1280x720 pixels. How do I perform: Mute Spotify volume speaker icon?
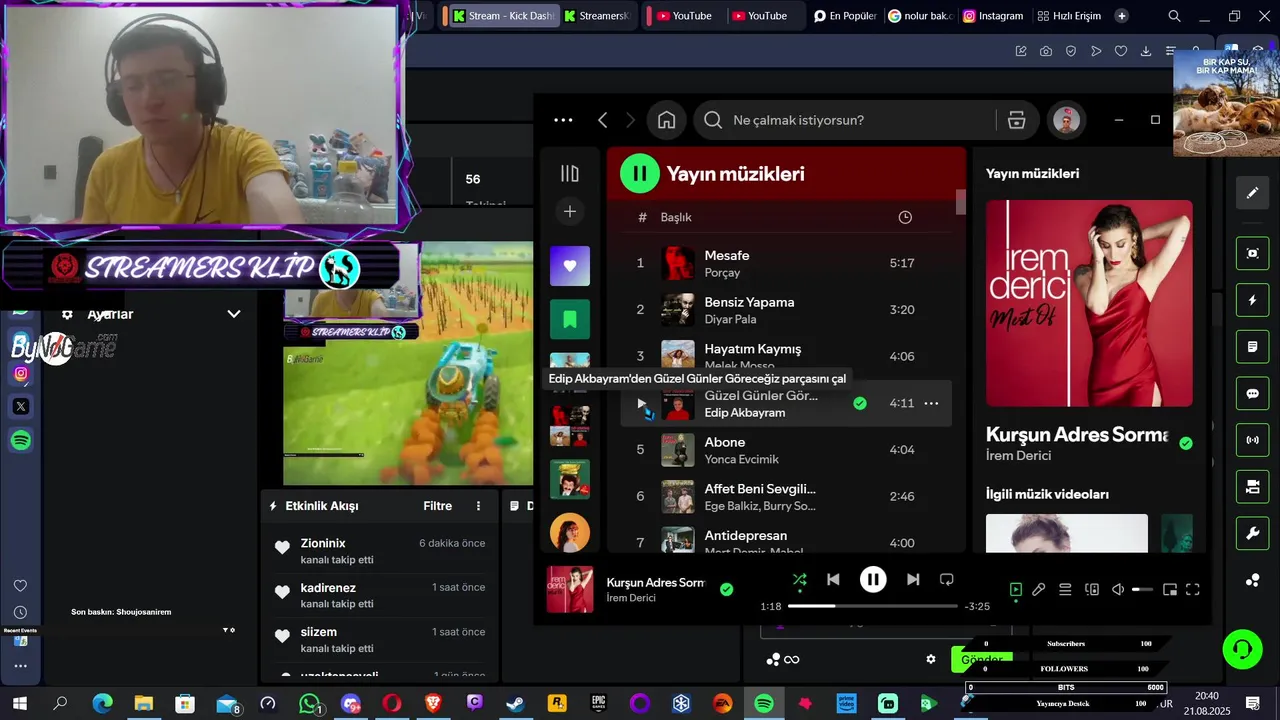tap(1118, 590)
